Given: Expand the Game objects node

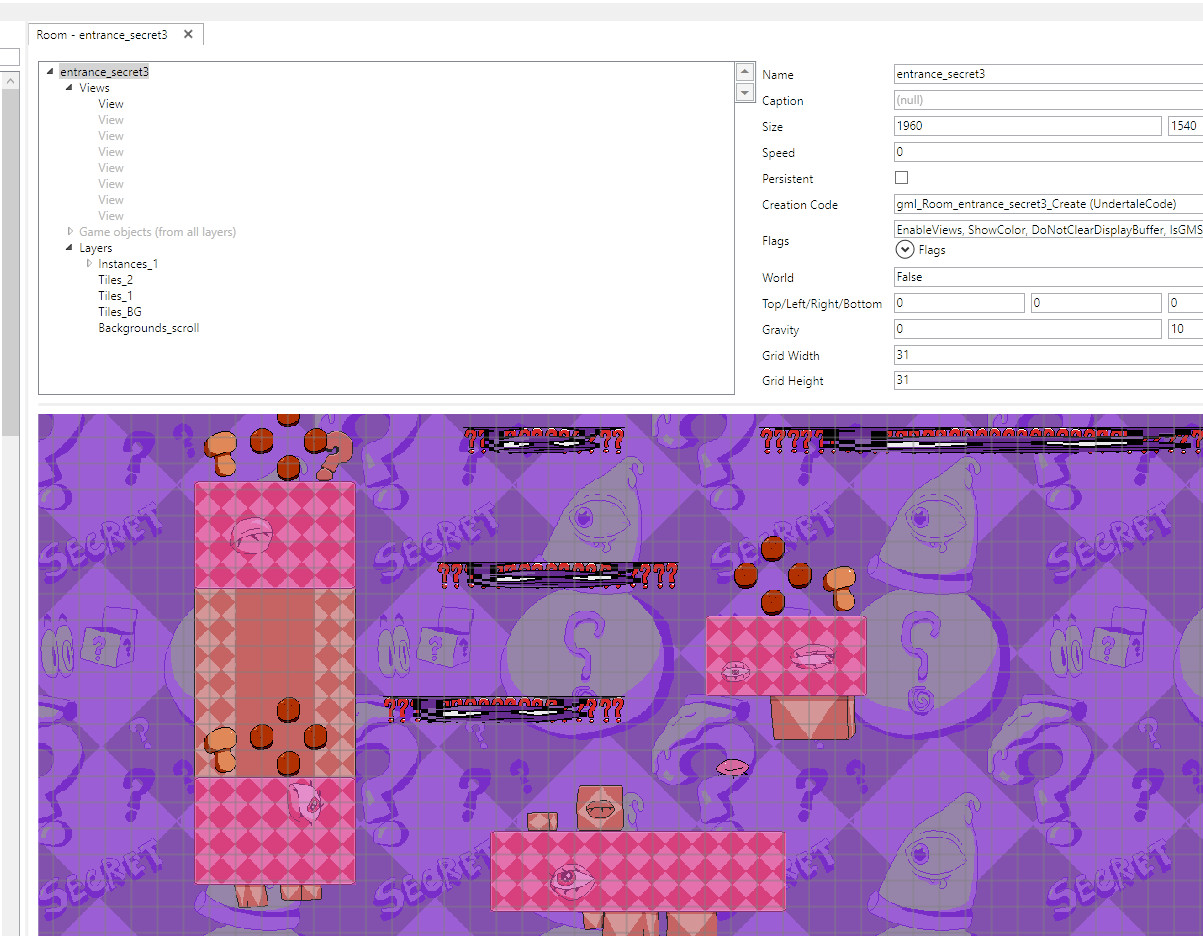Looking at the screenshot, I should coord(70,231).
